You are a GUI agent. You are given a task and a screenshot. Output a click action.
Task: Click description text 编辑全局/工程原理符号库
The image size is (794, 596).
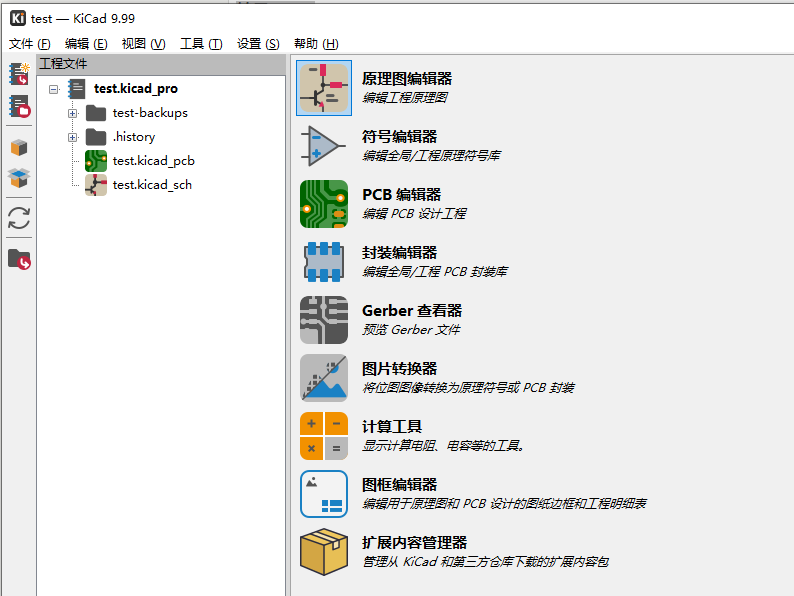(x=431, y=155)
